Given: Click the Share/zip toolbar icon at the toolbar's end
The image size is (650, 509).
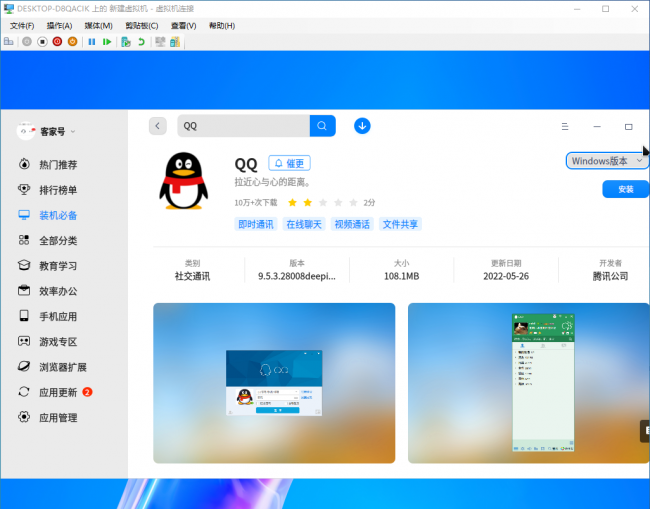Looking at the screenshot, I should click(175, 41).
